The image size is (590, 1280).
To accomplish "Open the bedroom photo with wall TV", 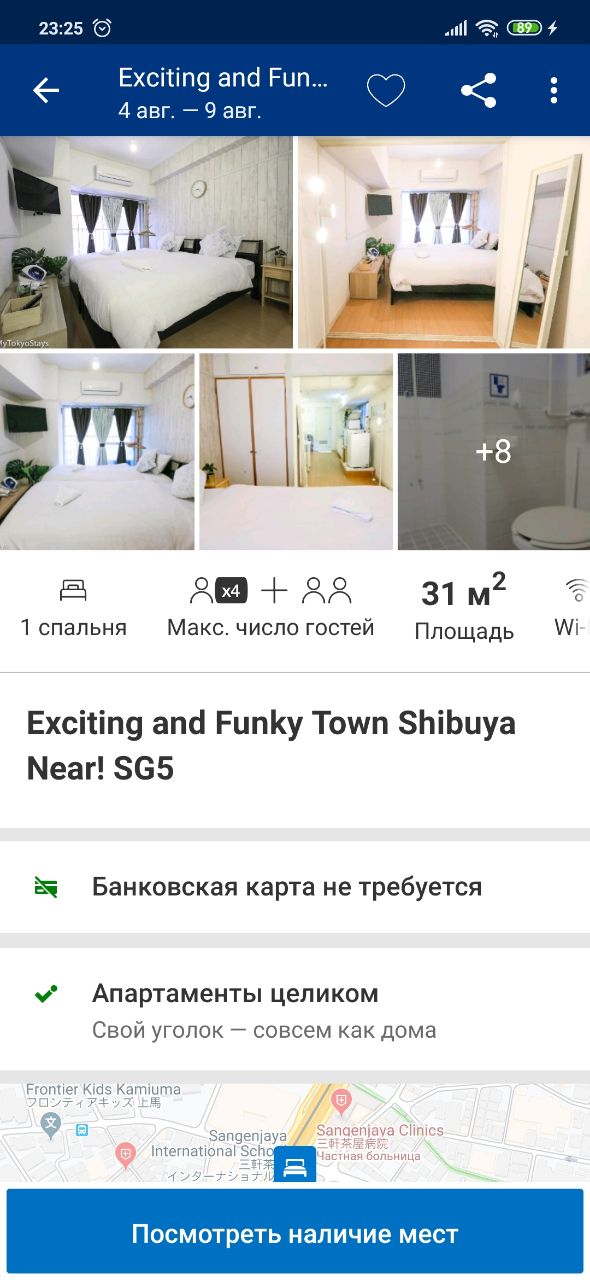I will coord(97,452).
